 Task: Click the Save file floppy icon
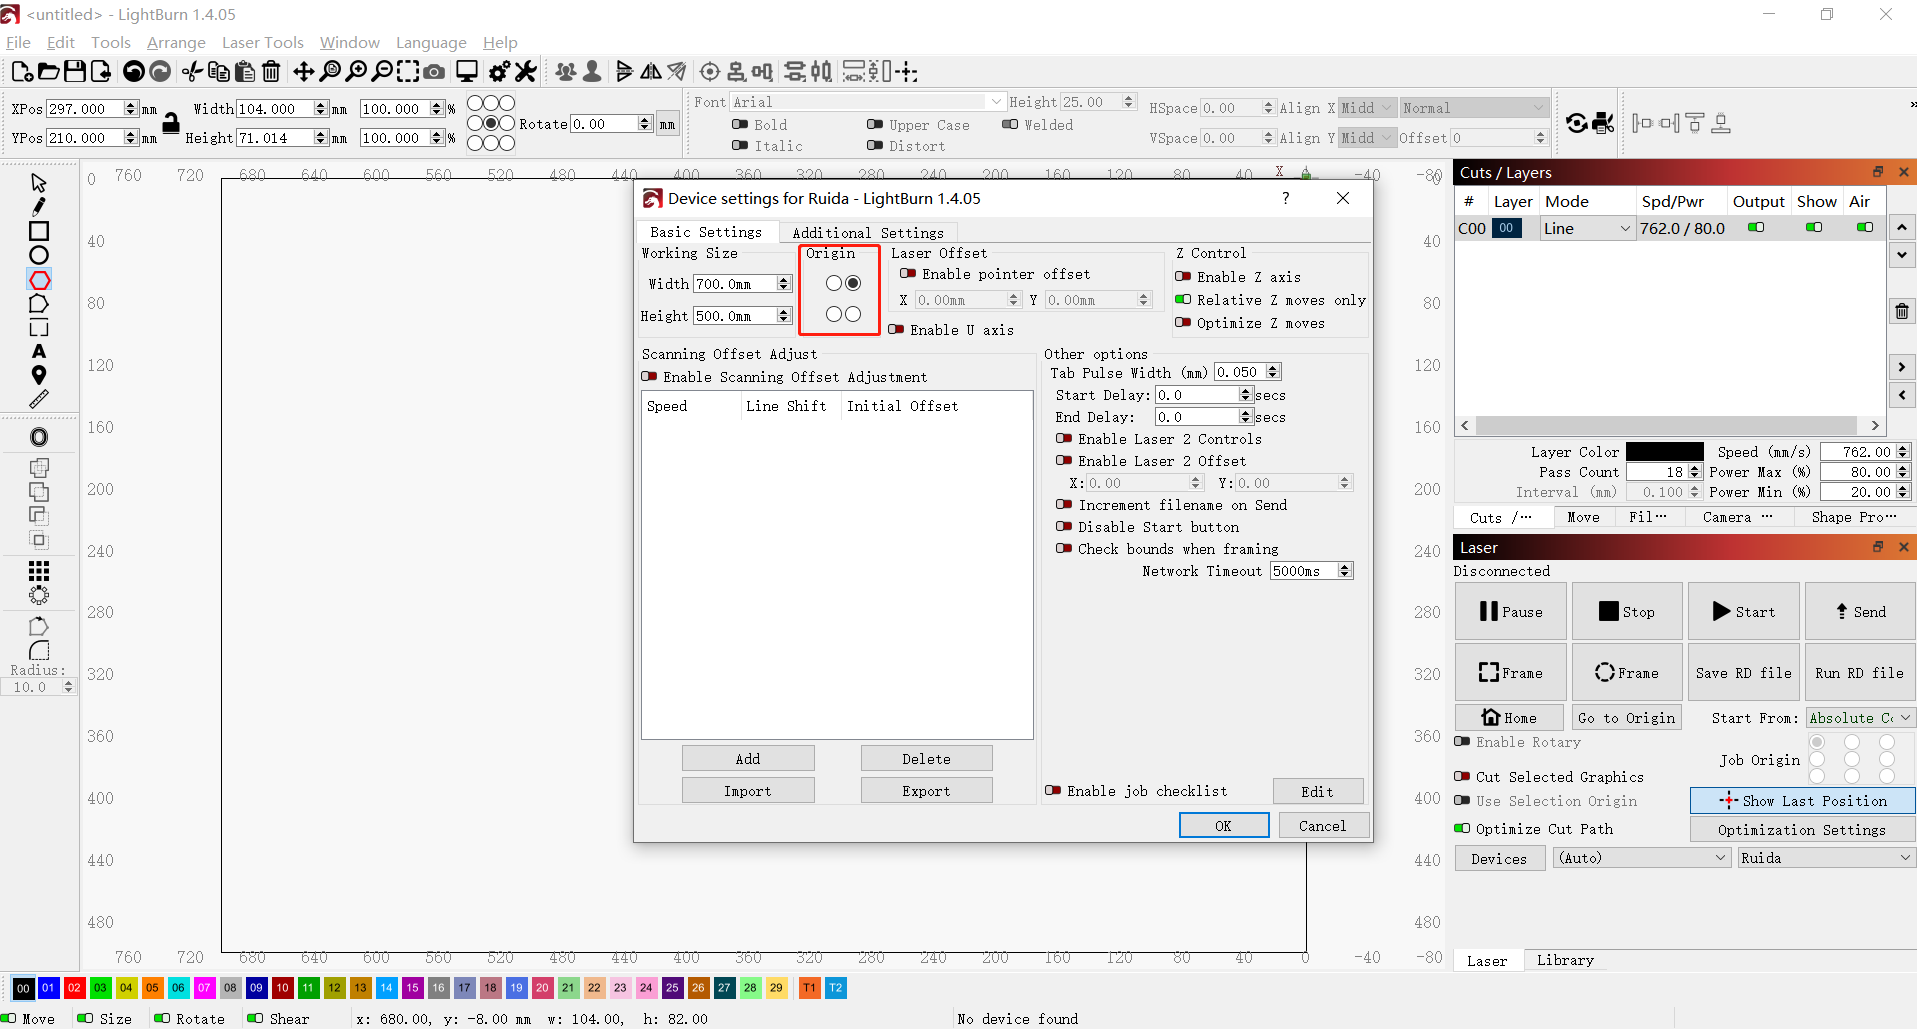click(75, 72)
